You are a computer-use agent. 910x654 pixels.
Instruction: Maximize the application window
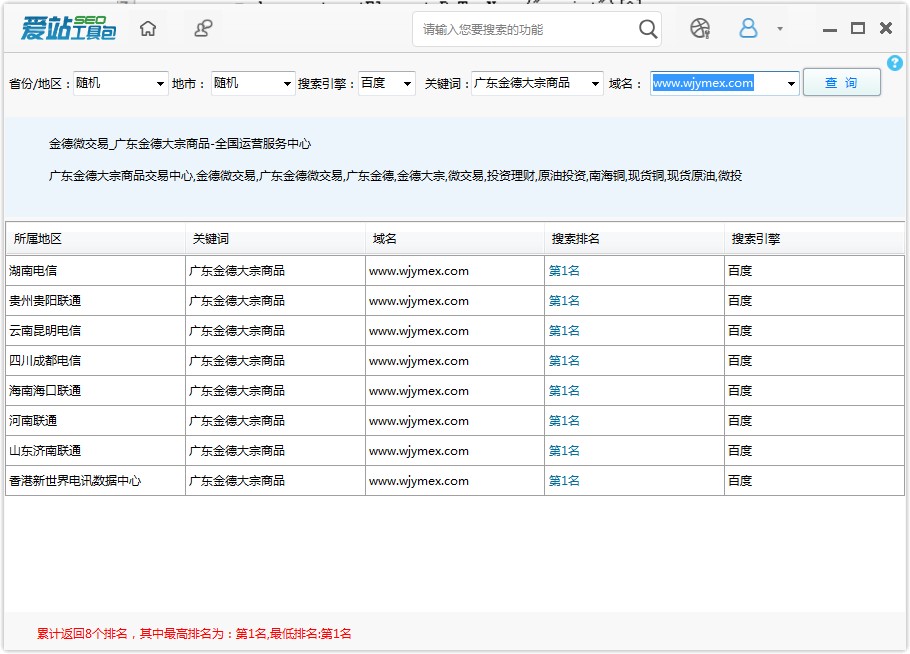[857, 29]
